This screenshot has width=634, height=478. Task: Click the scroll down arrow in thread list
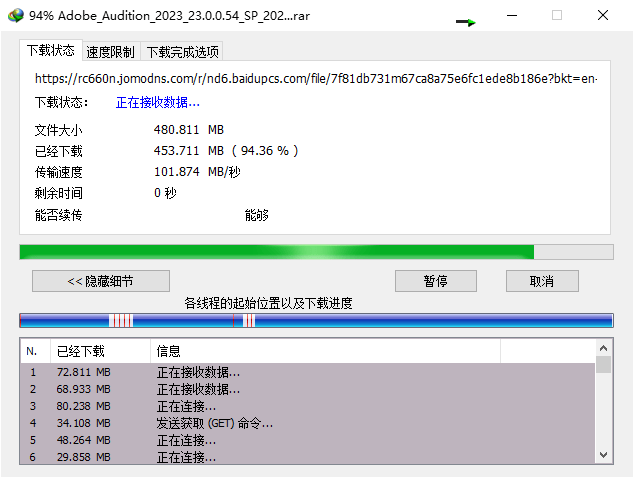603,455
